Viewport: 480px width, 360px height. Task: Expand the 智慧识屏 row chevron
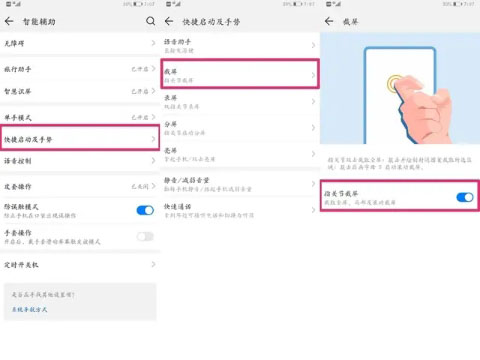point(153,91)
